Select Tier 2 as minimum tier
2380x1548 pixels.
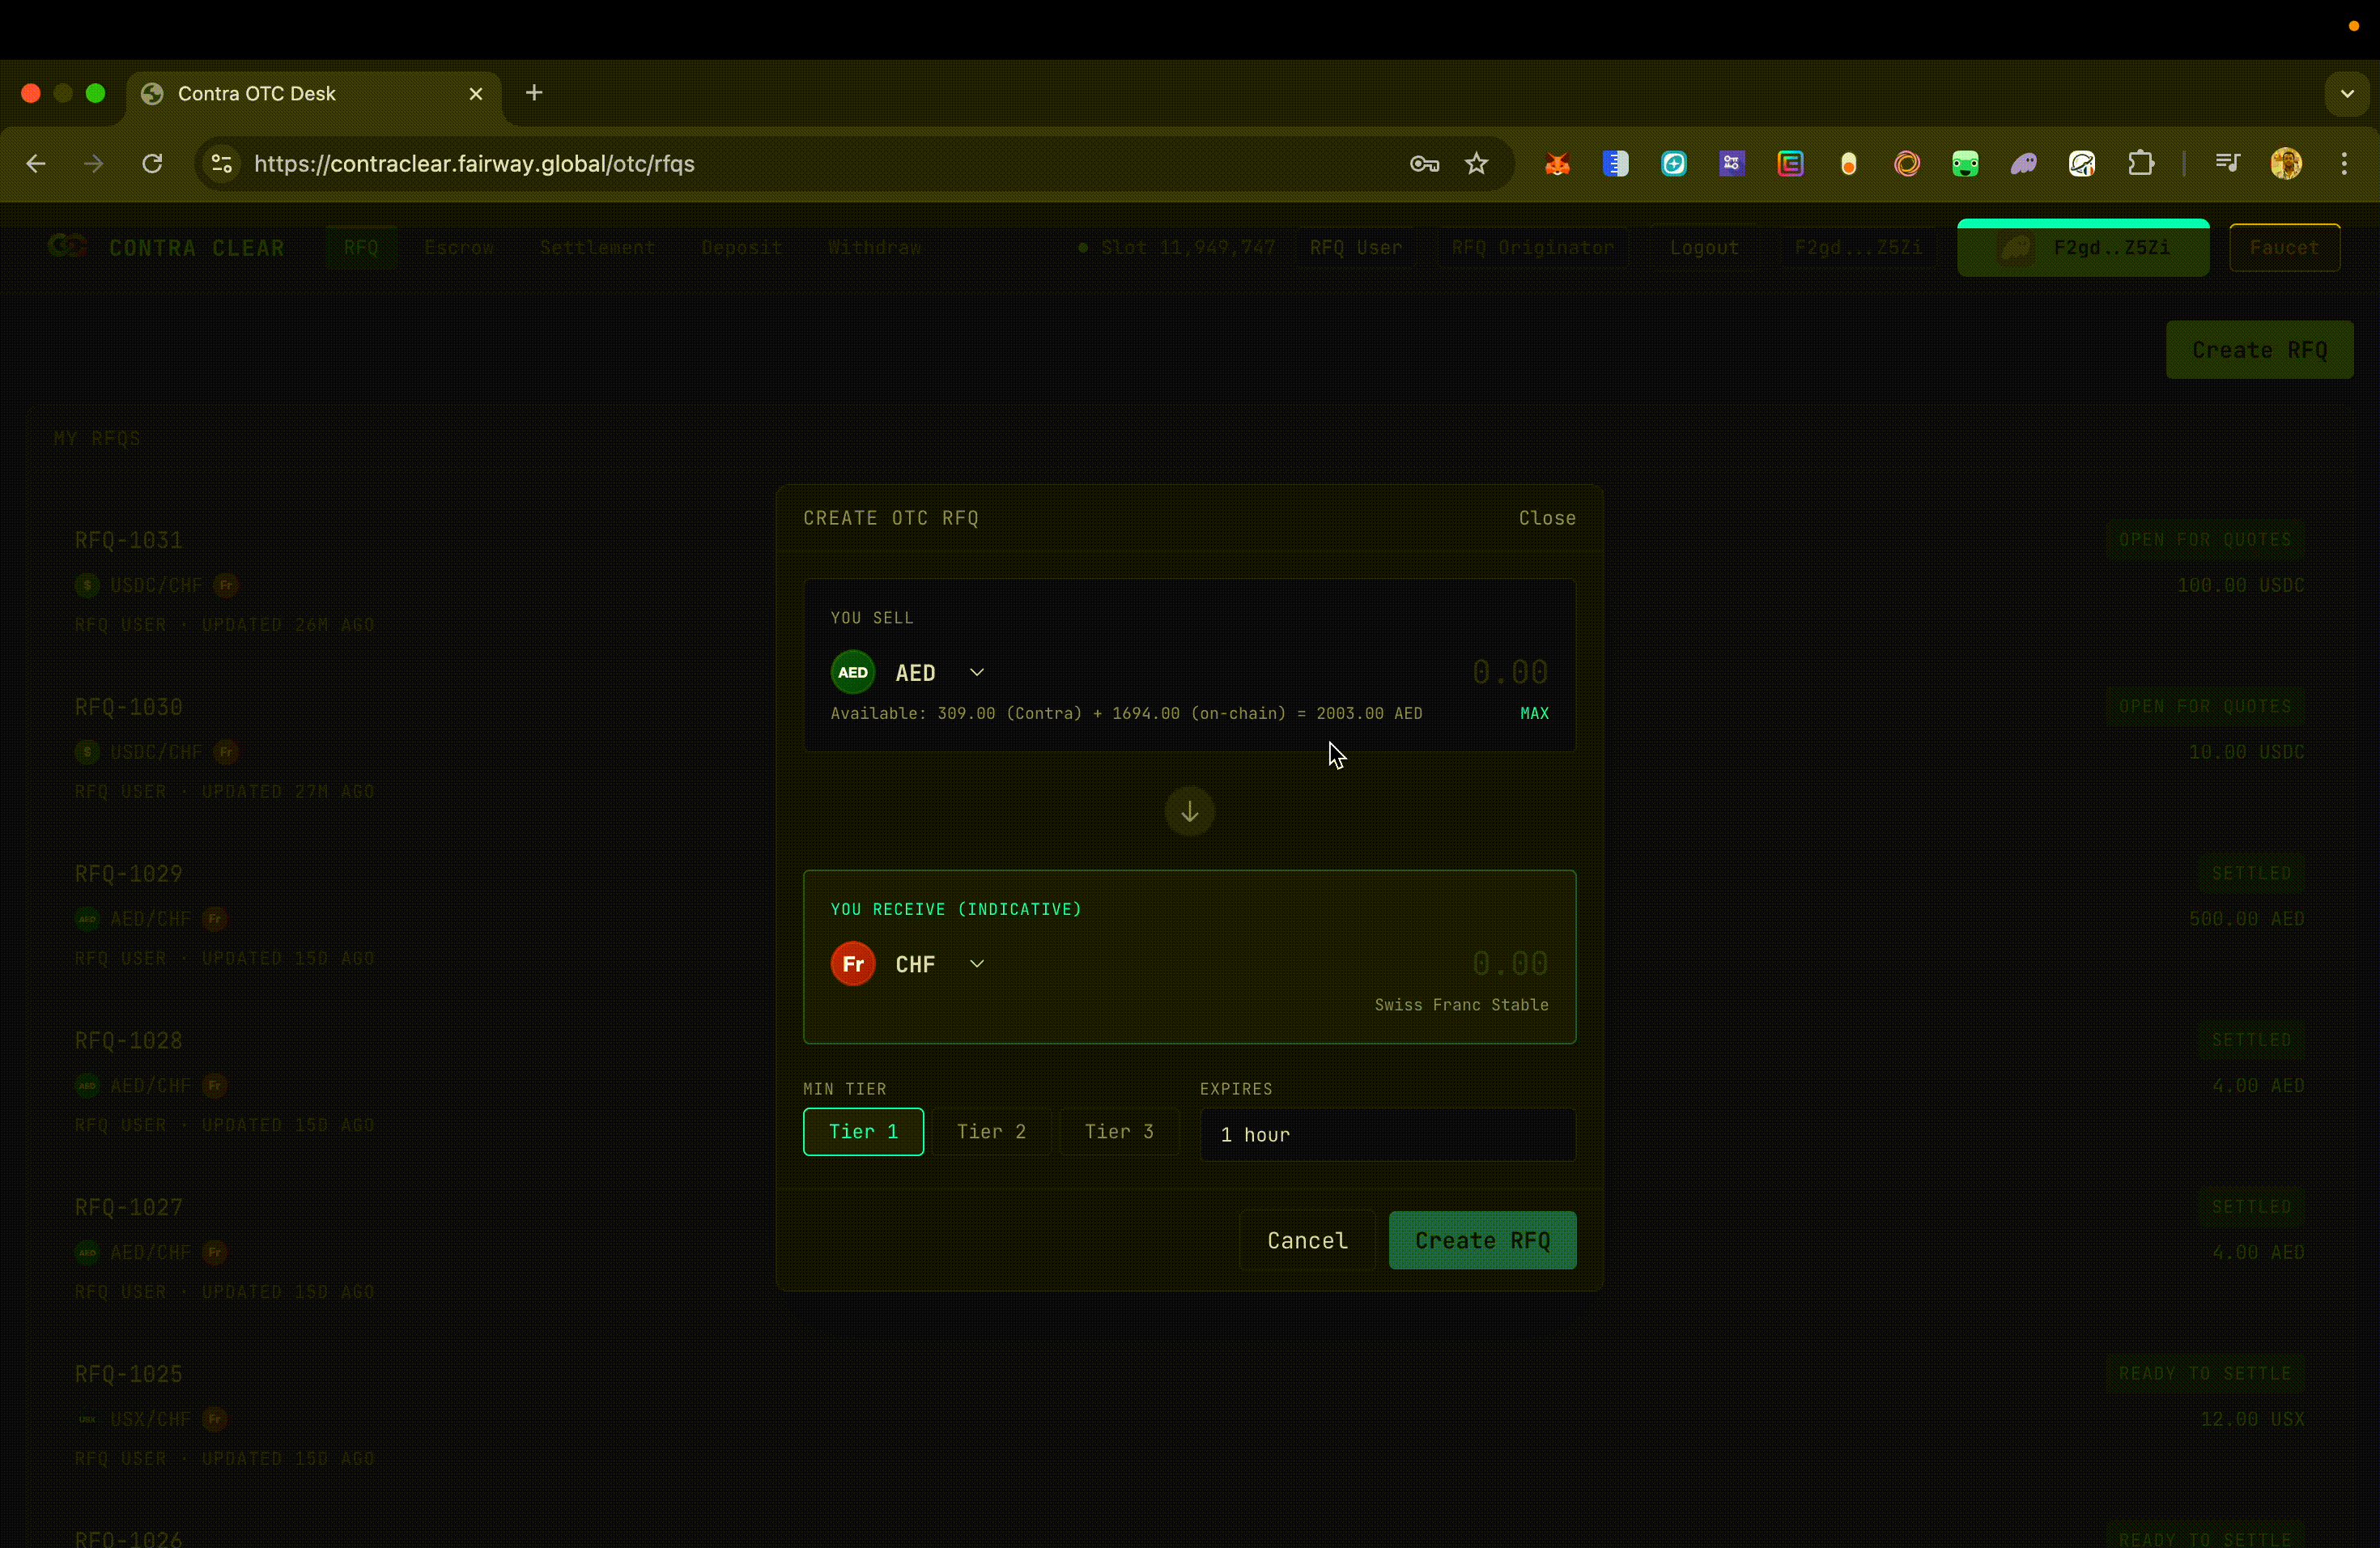[991, 1131]
